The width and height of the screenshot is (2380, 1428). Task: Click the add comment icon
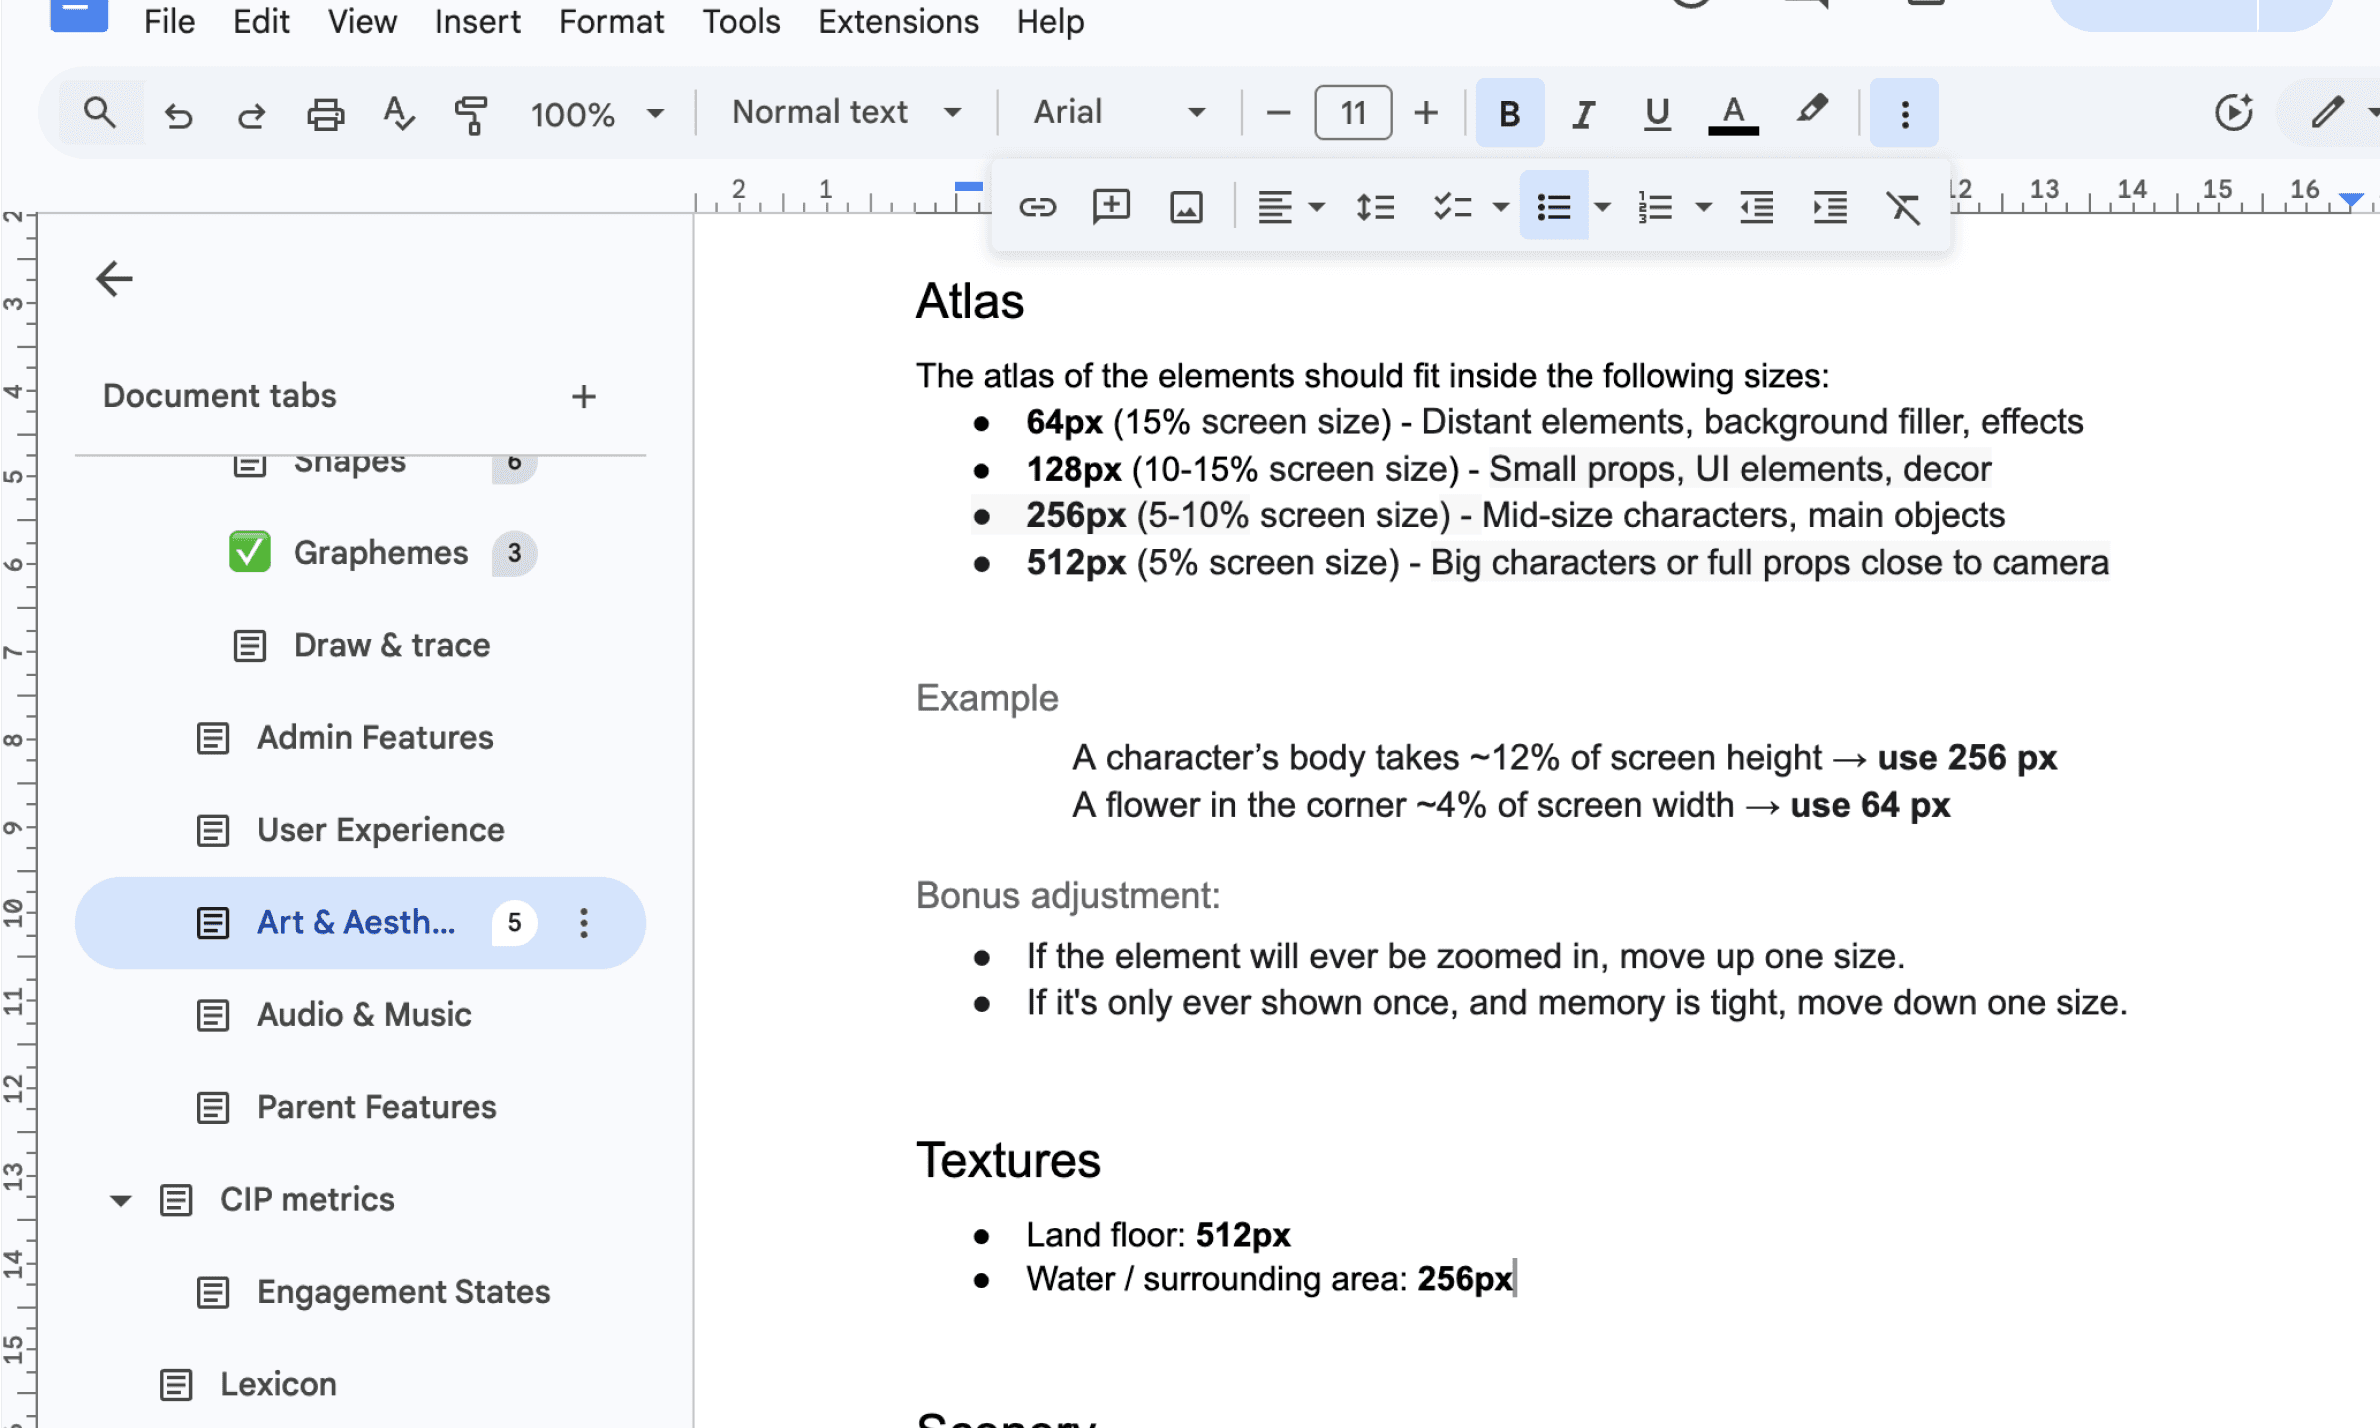(1111, 207)
